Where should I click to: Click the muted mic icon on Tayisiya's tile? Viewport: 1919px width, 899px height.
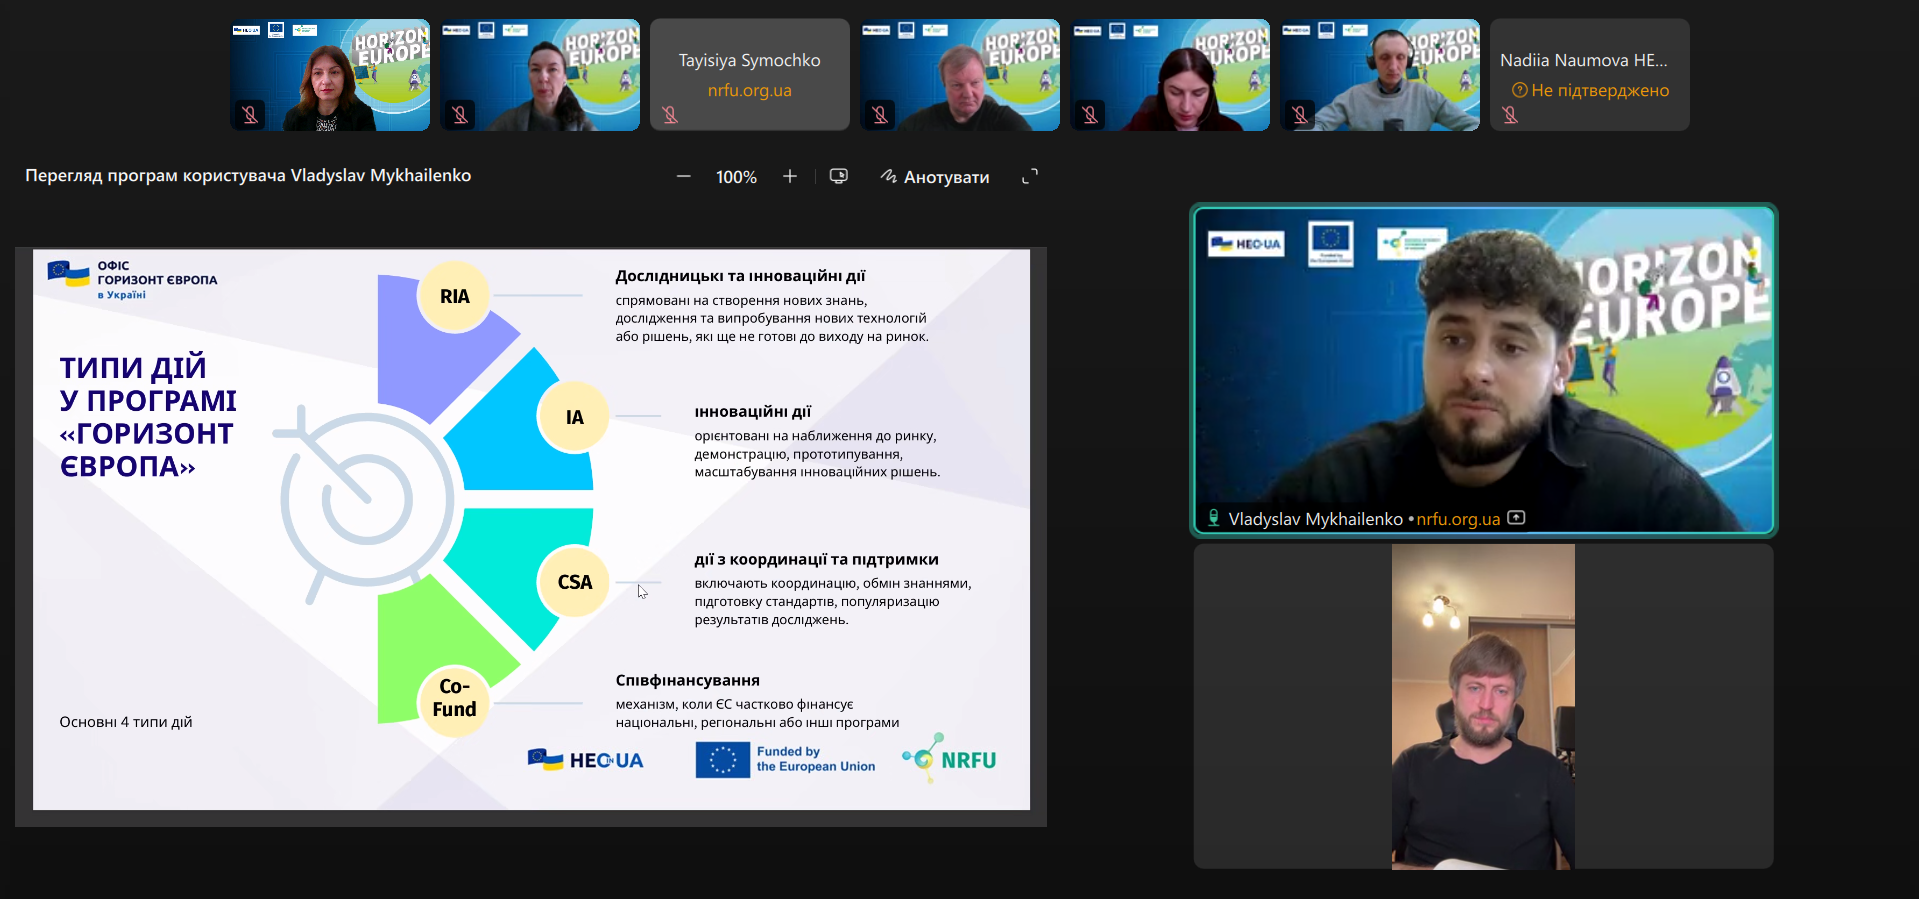click(670, 115)
